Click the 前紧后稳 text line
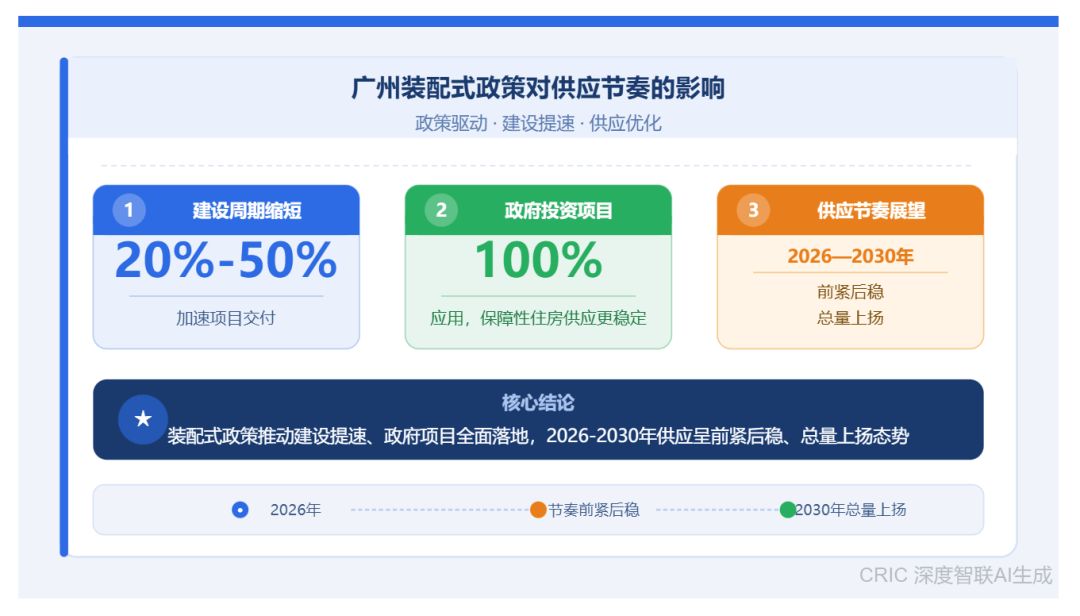This screenshot has height=616, width=1080. point(850,292)
